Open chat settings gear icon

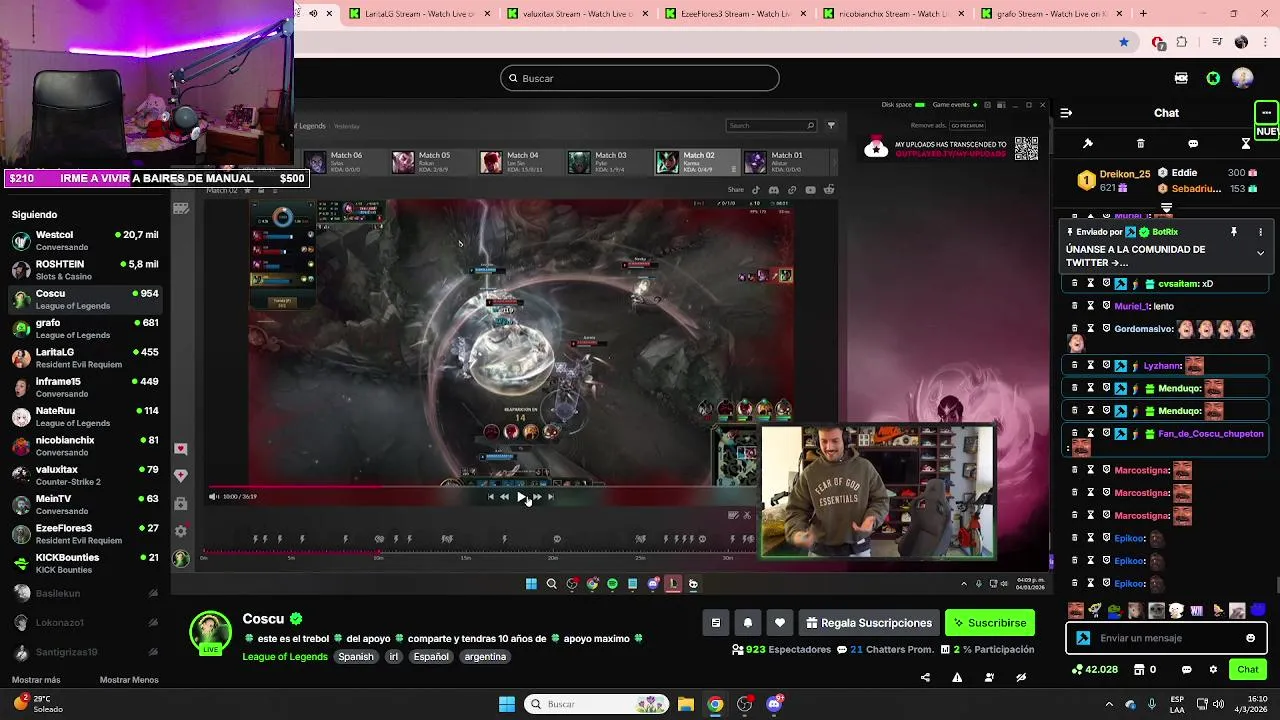coord(1213,670)
